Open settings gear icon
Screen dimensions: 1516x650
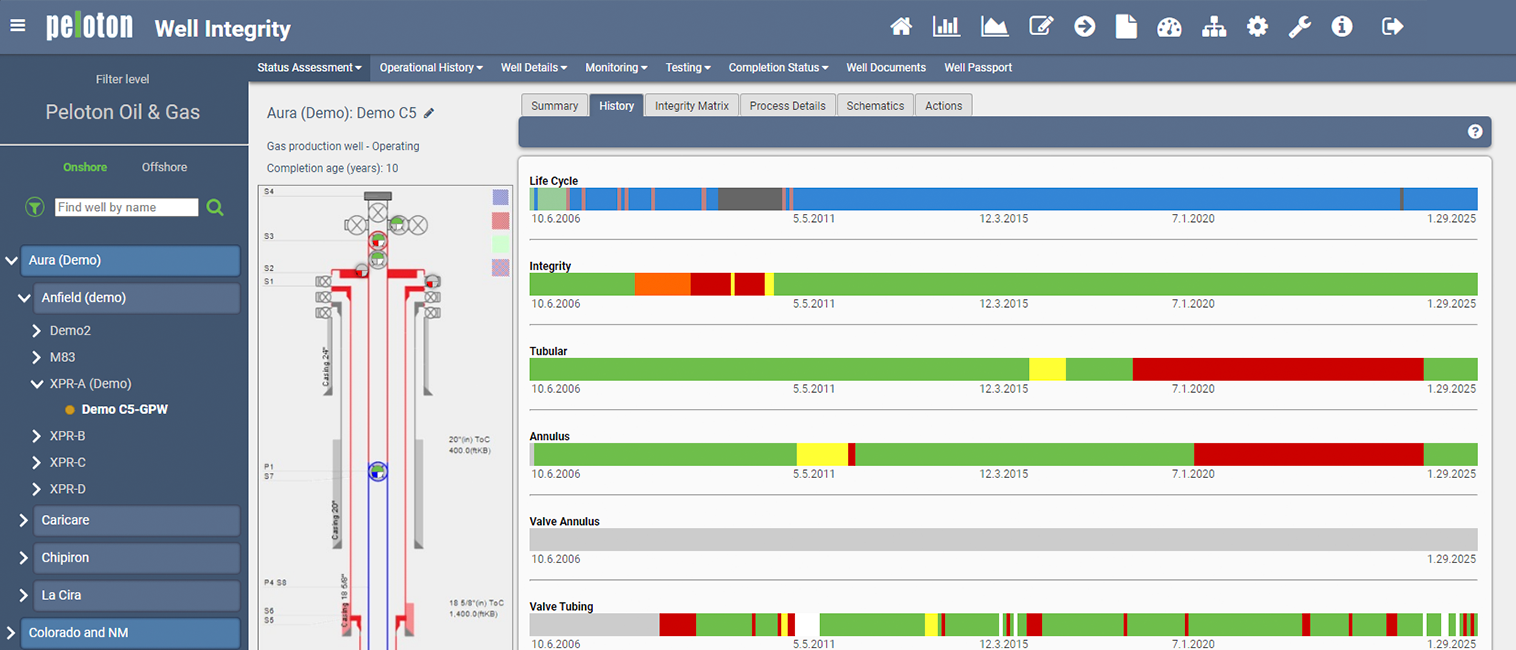click(1257, 27)
